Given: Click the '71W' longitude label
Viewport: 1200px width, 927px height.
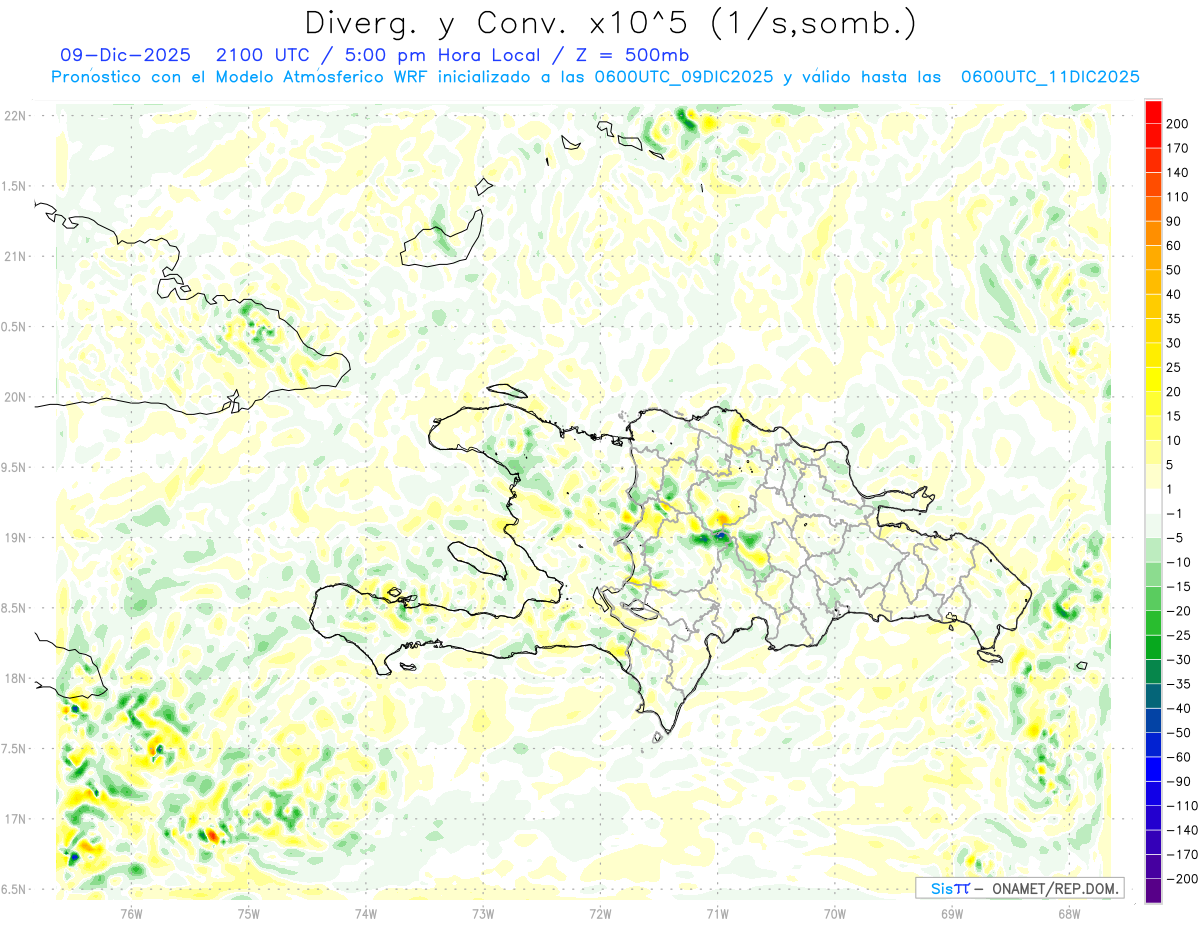Looking at the screenshot, I should coord(717,913).
